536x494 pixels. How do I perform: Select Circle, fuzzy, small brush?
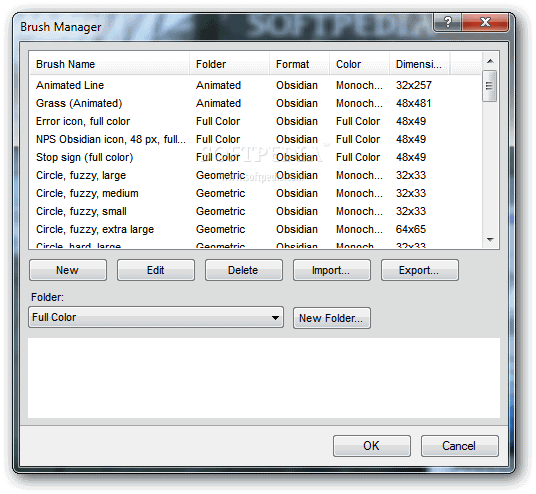point(81,211)
